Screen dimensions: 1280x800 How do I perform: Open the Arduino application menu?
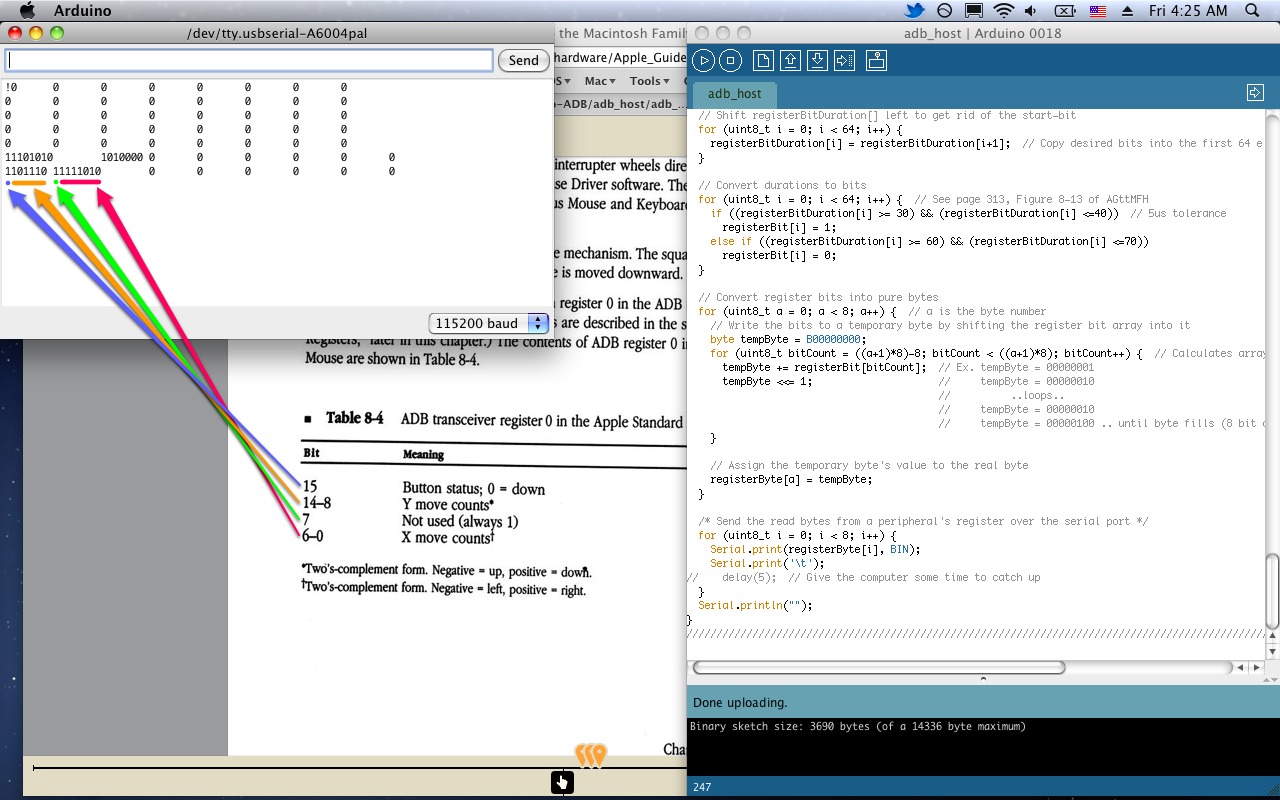tap(82, 11)
